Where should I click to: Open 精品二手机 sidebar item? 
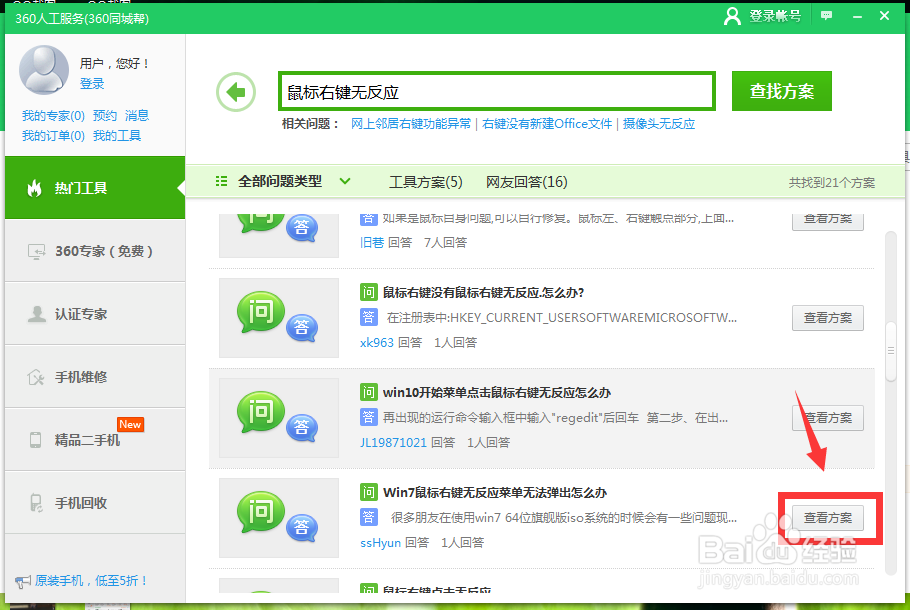[95, 439]
